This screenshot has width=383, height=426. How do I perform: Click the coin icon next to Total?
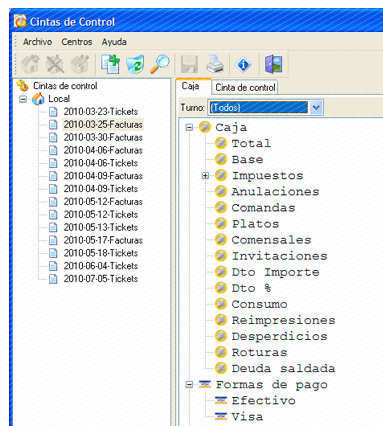pos(221,143)
